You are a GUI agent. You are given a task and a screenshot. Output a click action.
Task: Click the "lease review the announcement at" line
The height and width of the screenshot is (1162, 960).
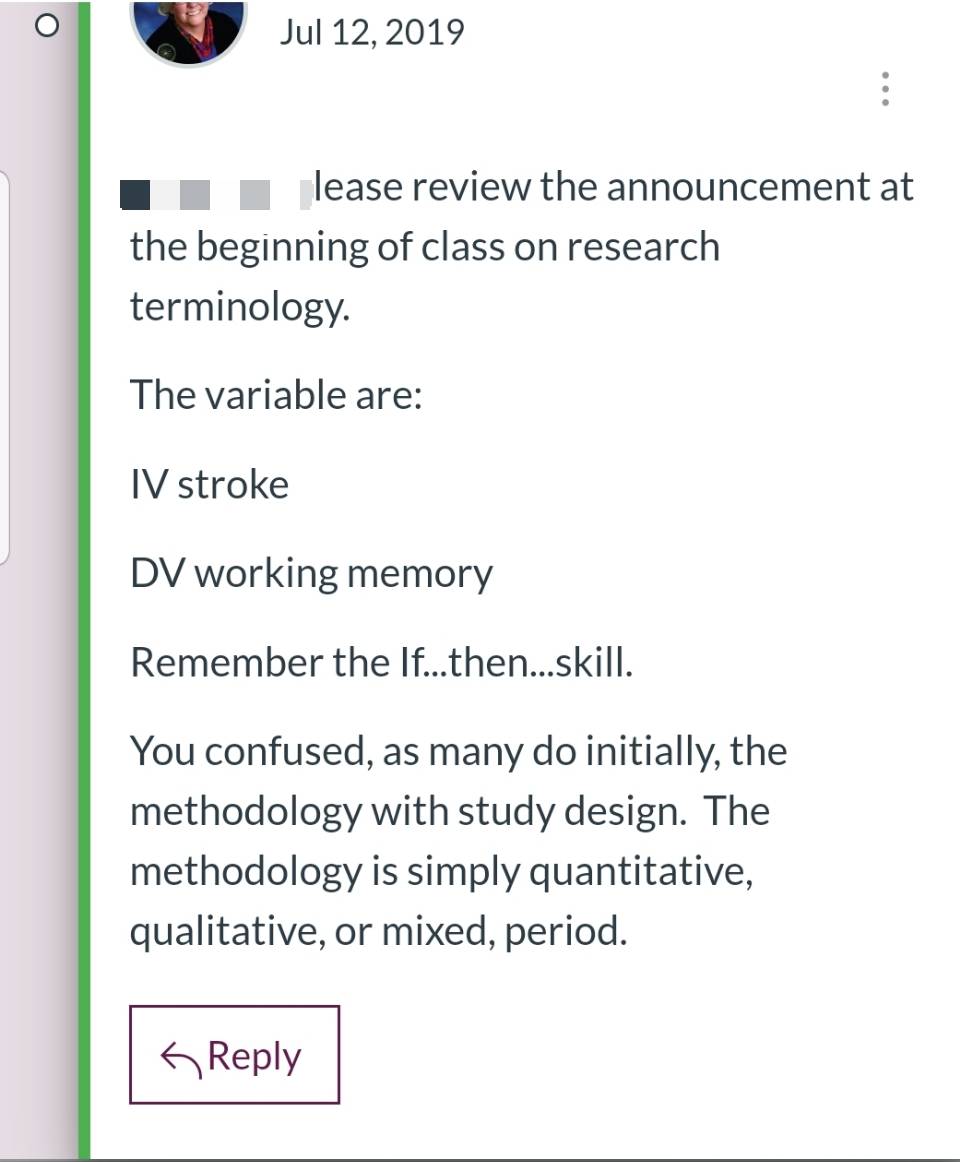click(x=614, y=187)
